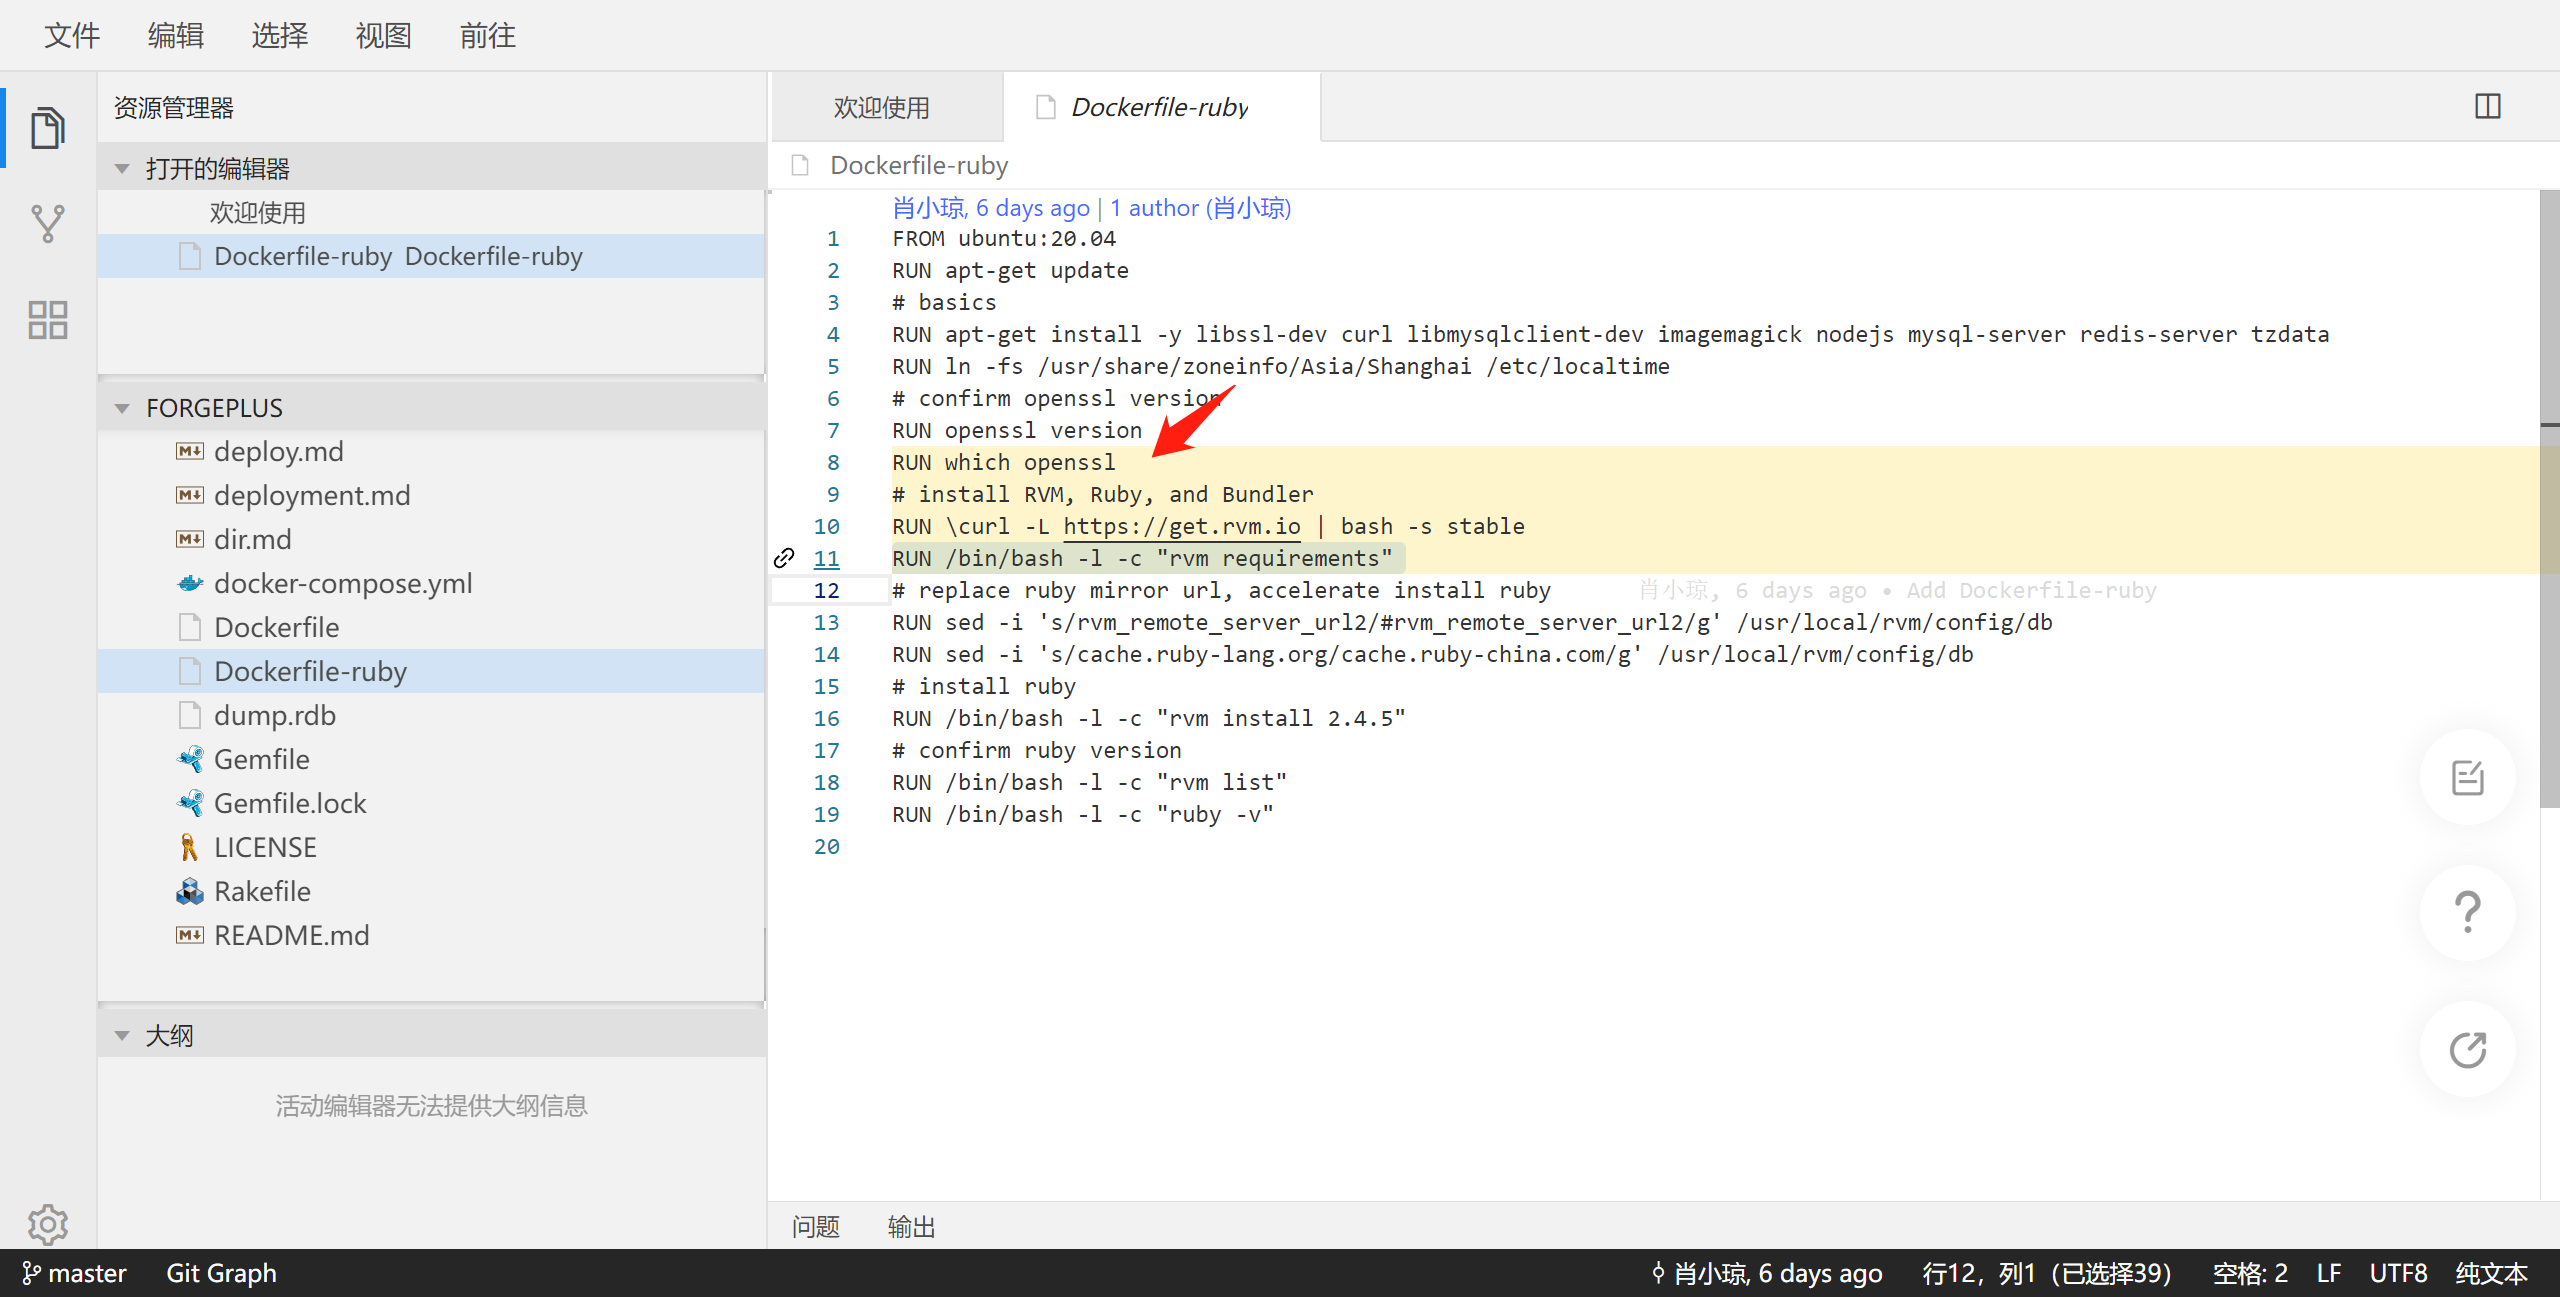Screen dimensions: 2560x1297
Task: Click the editor vertical scrollbar thumb
Action: pos(2549,498)
